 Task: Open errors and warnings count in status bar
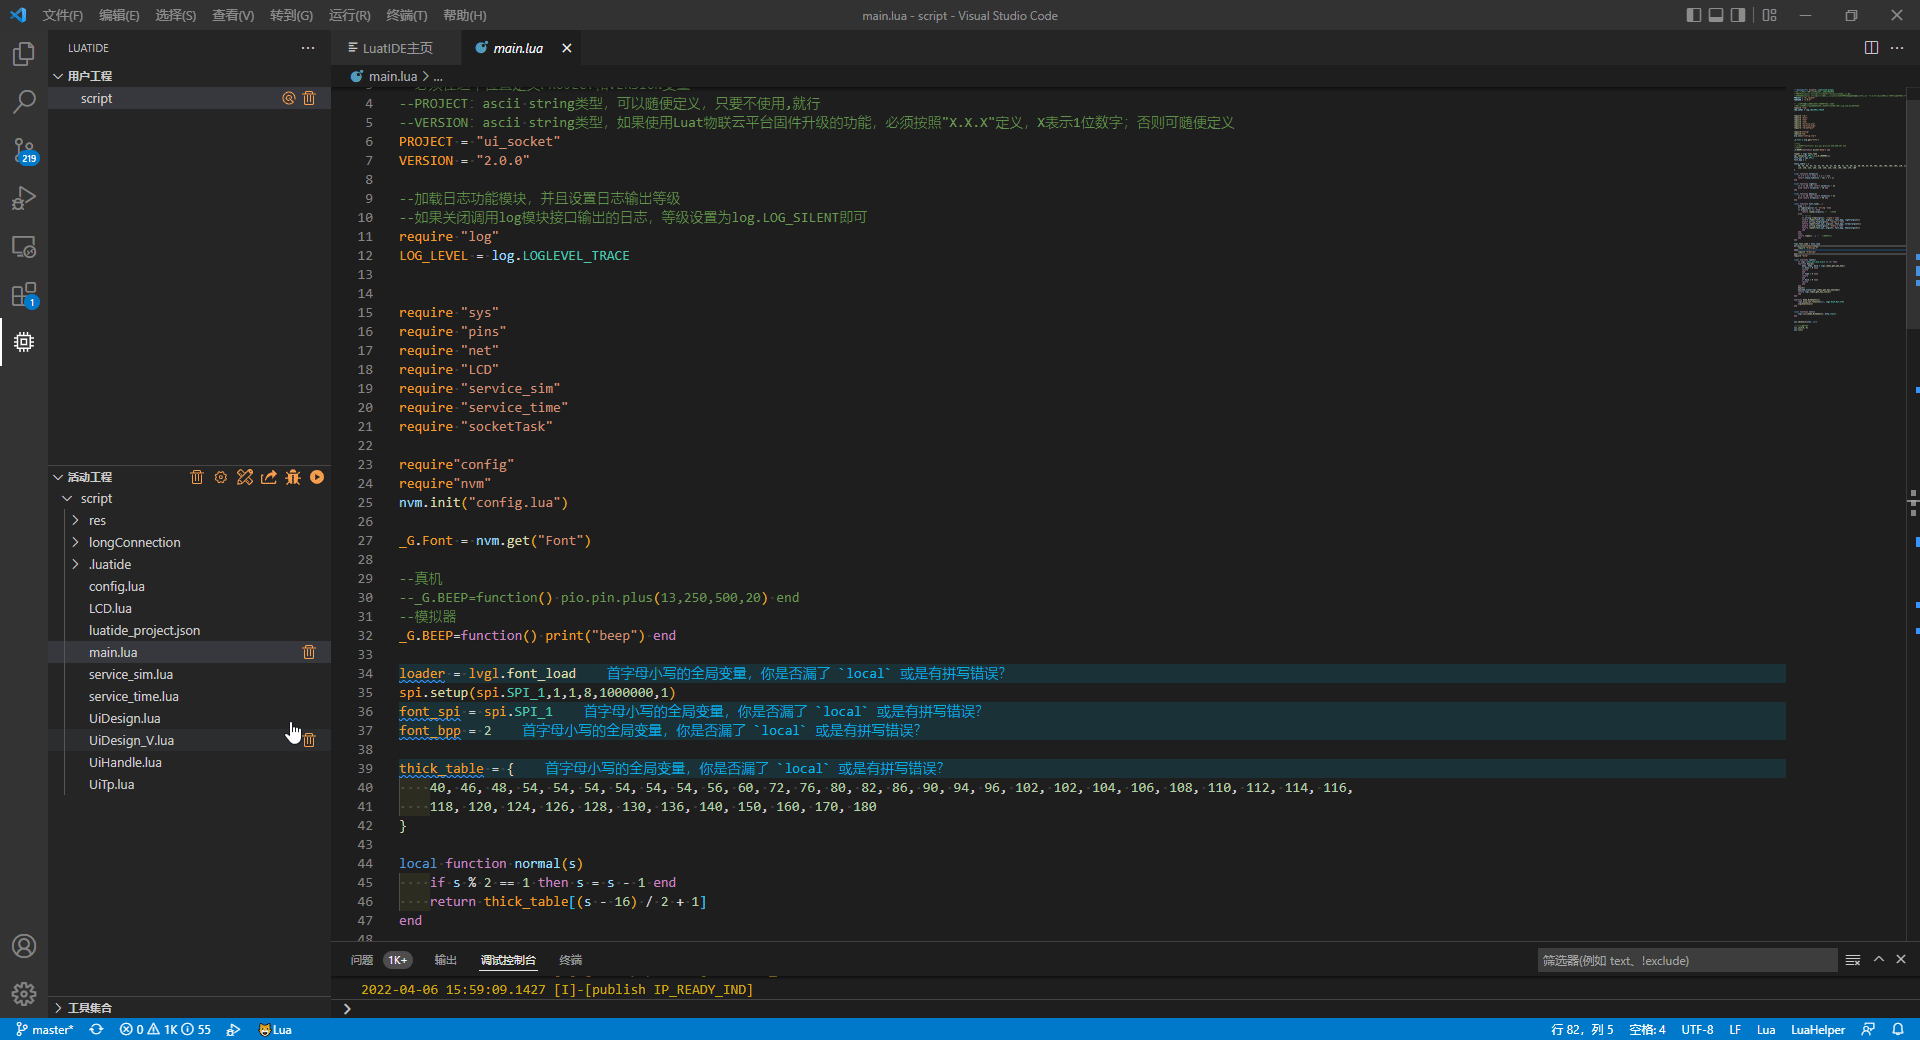point(165,1029)
